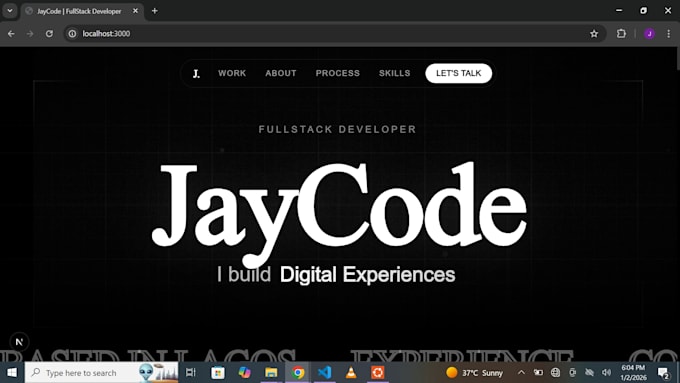Open the network globe tray icon

555,373
